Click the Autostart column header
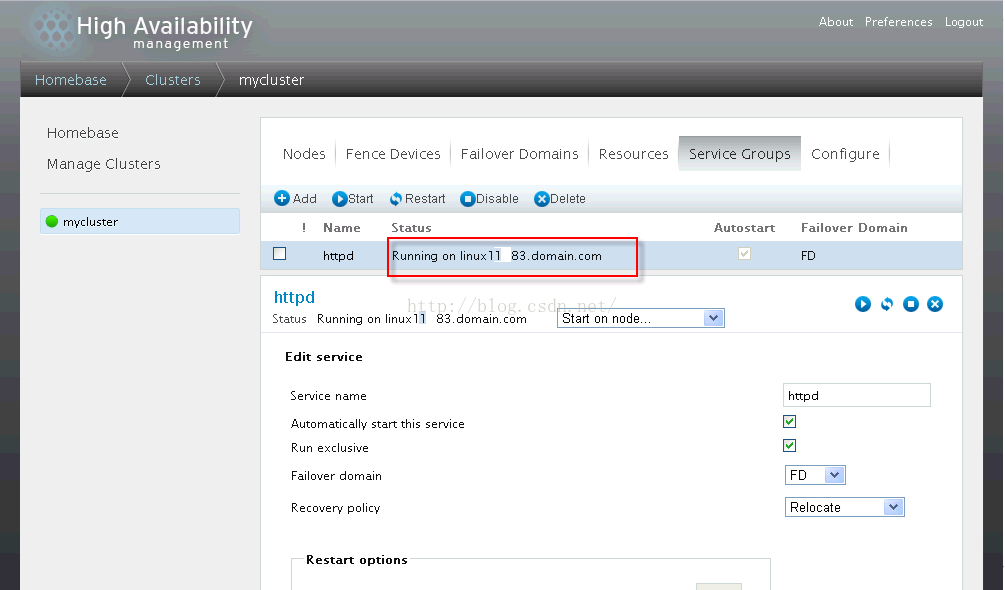The width and height of the screenshot is (1005, 590). [744, 227]
